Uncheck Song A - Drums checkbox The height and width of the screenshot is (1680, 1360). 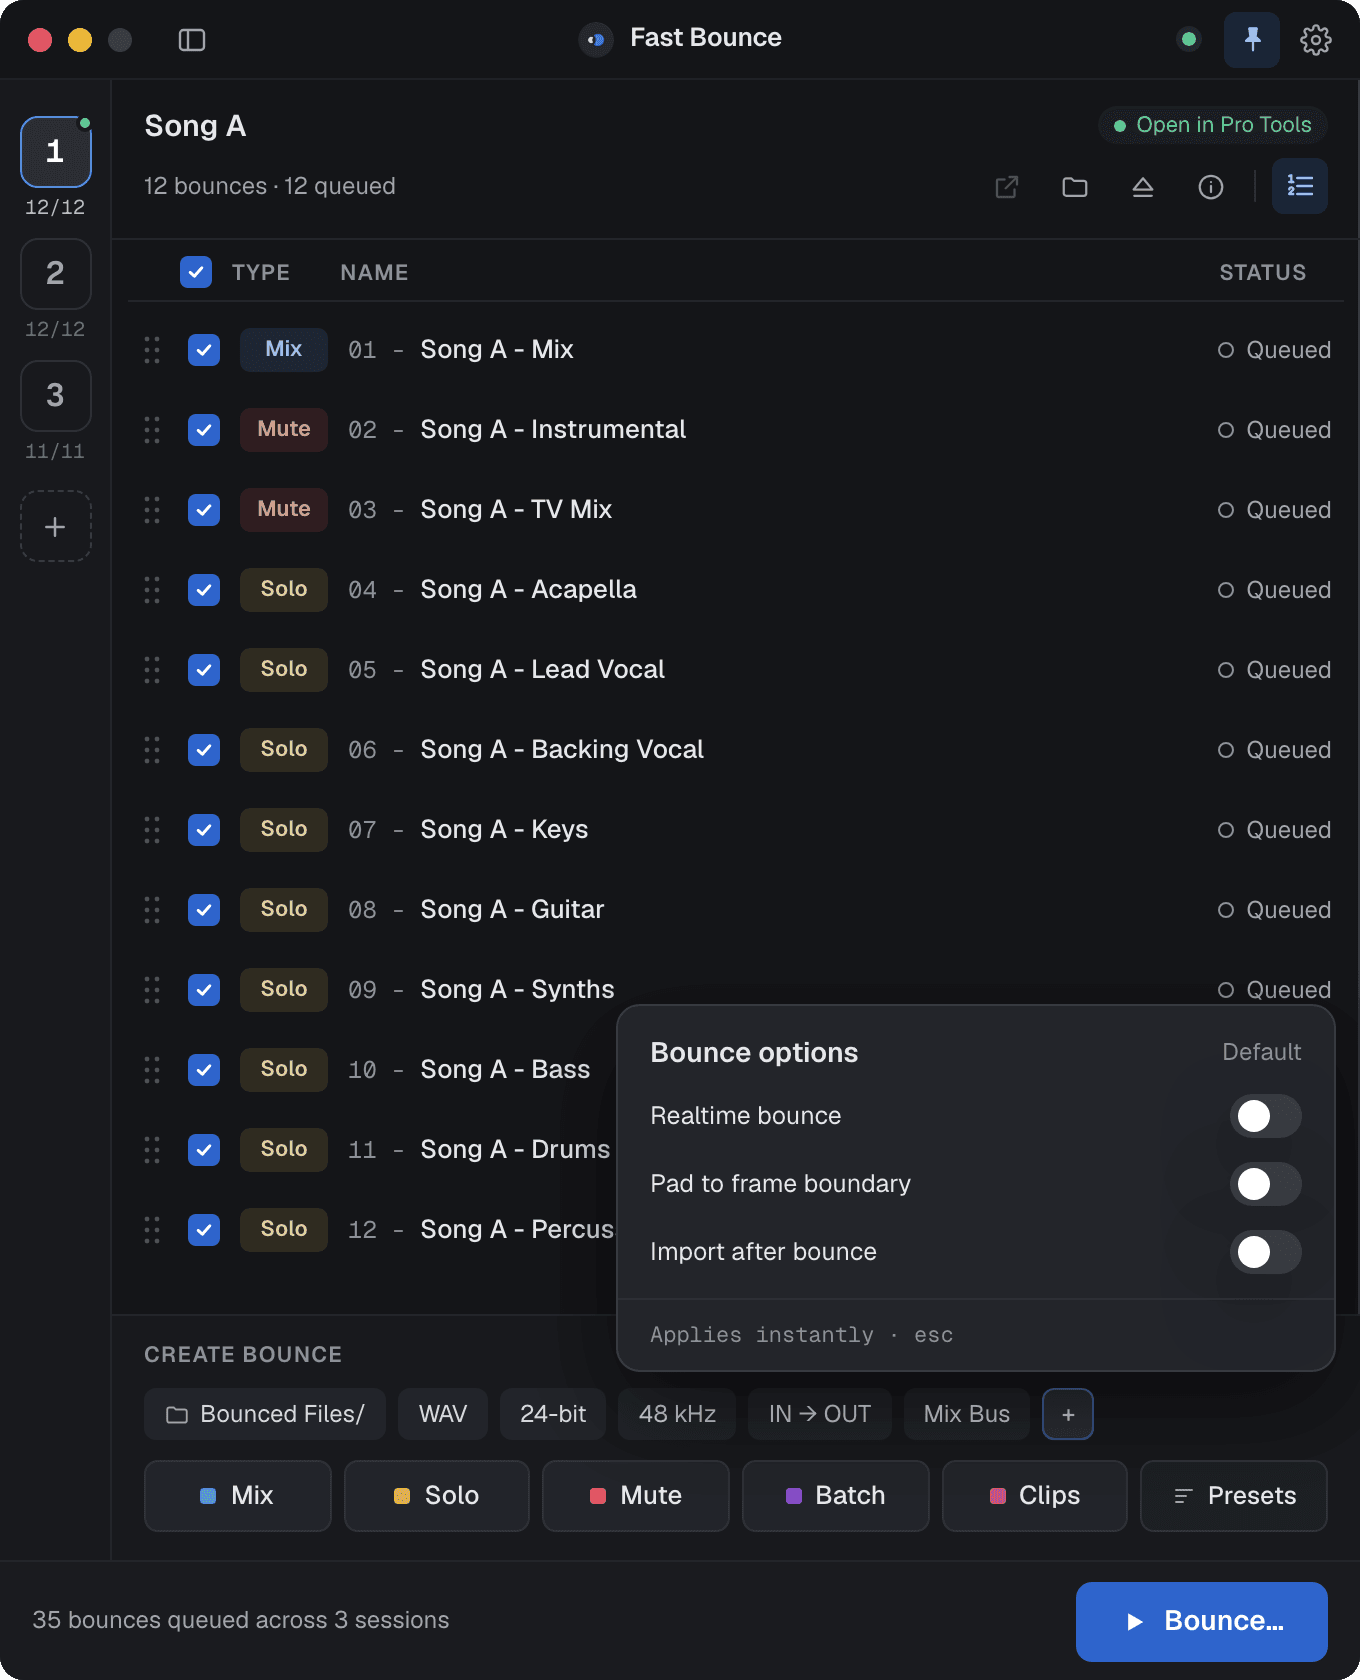[x=204, y=1150]
